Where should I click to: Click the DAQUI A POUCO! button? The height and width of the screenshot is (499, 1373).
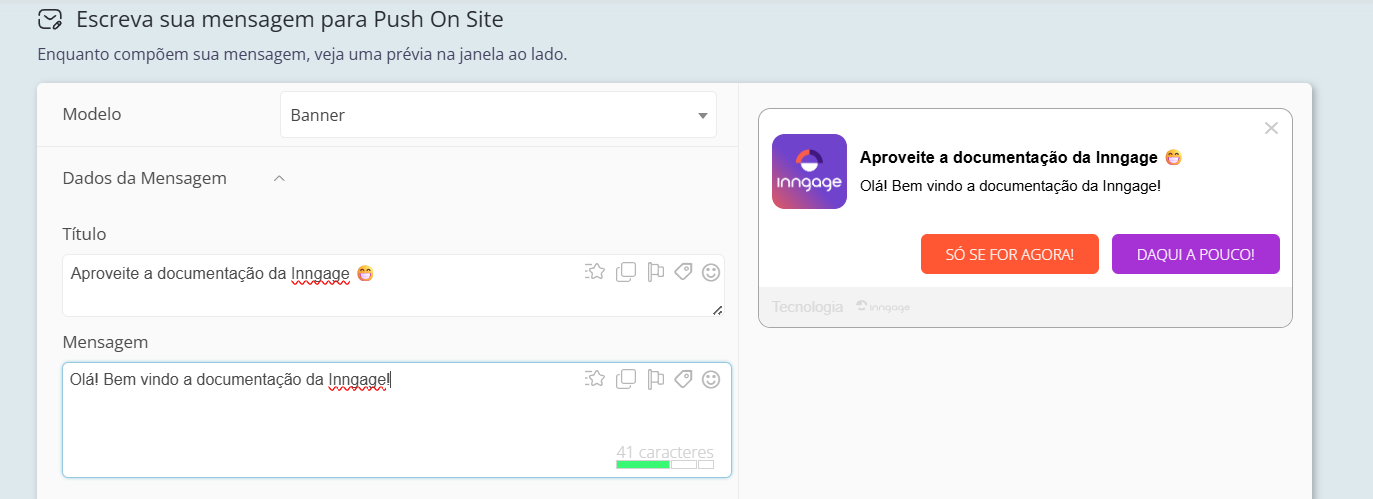coord(1196,254)
